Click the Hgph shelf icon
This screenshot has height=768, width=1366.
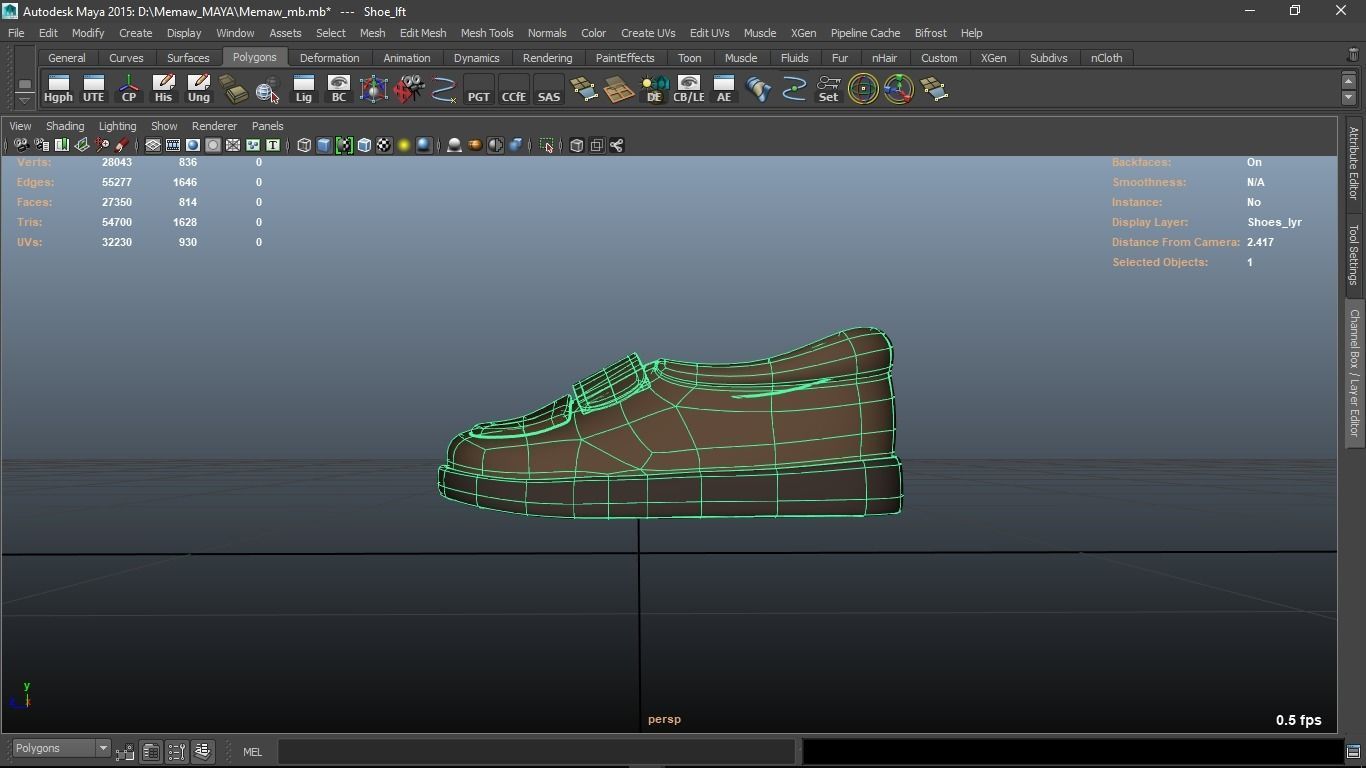coord(58,89)
